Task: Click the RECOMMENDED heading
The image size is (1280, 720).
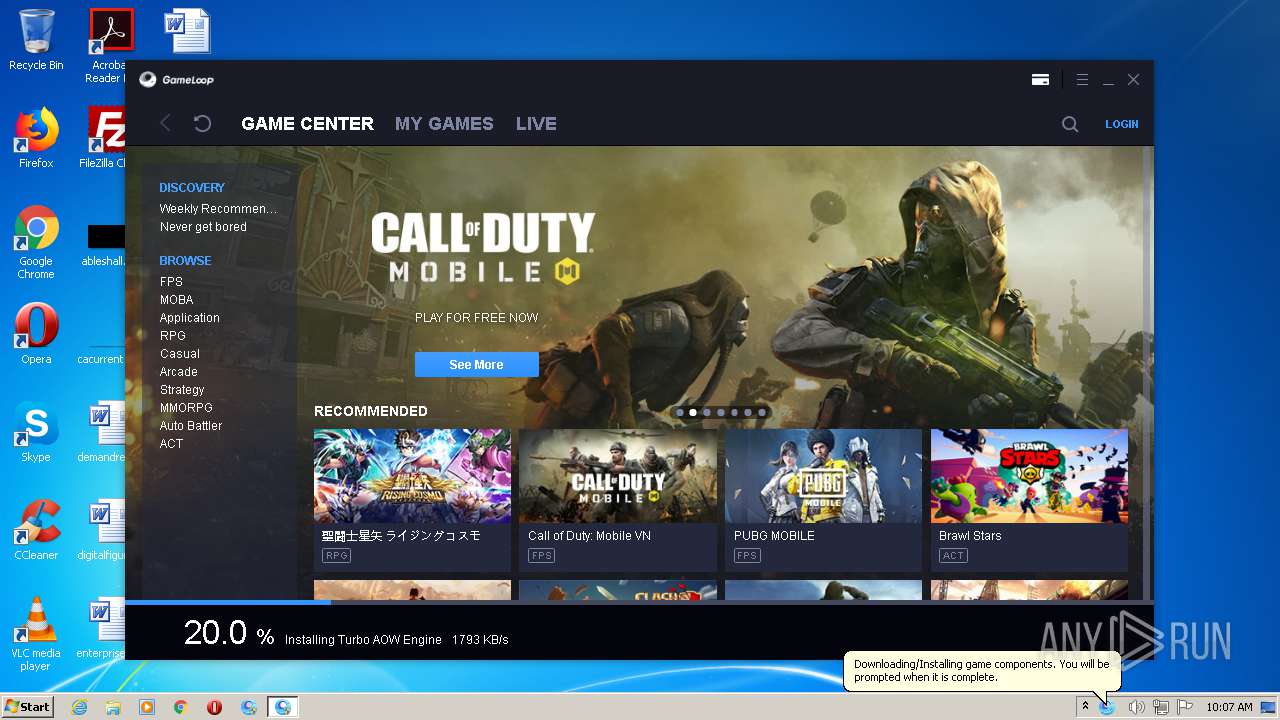Action: 371,411
